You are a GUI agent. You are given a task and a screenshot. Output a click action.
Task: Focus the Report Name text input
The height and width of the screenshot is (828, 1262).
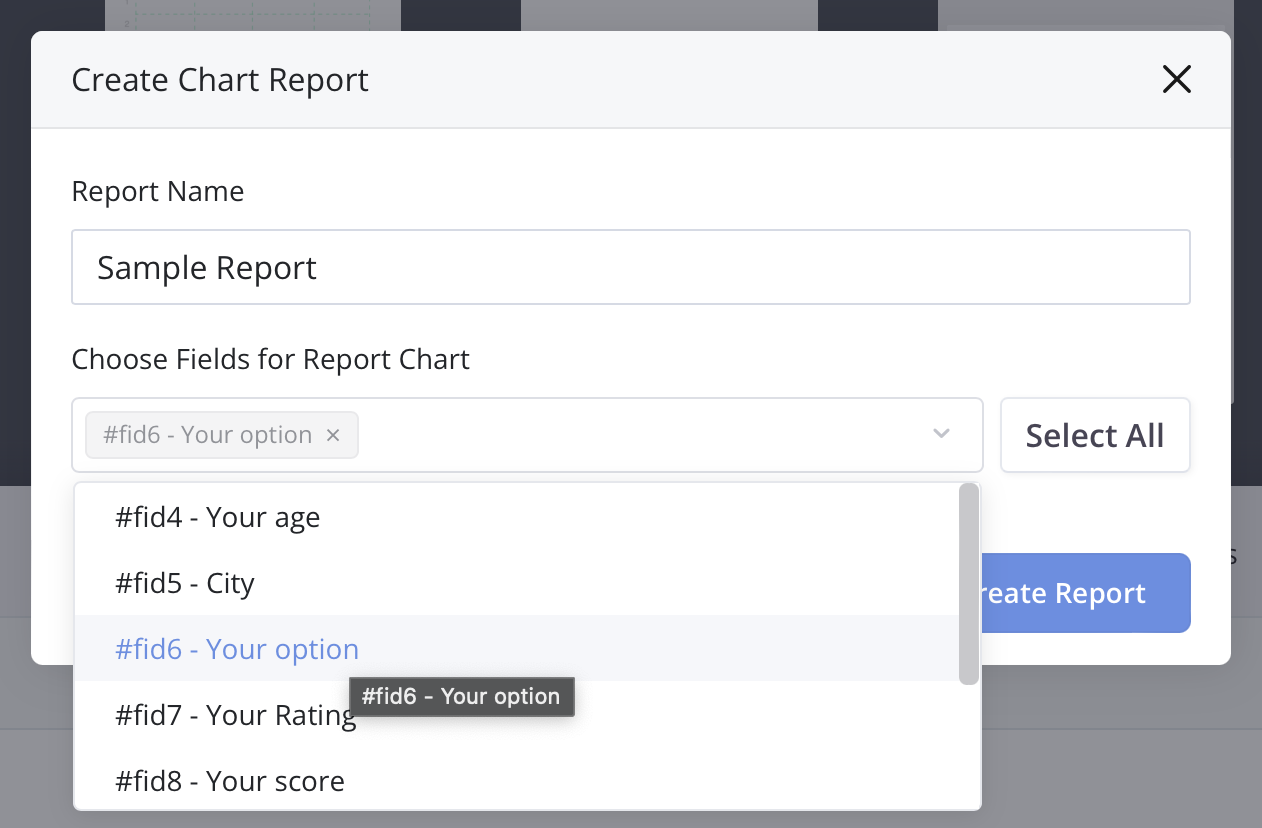pyautogui.click(x=630, y=267)
